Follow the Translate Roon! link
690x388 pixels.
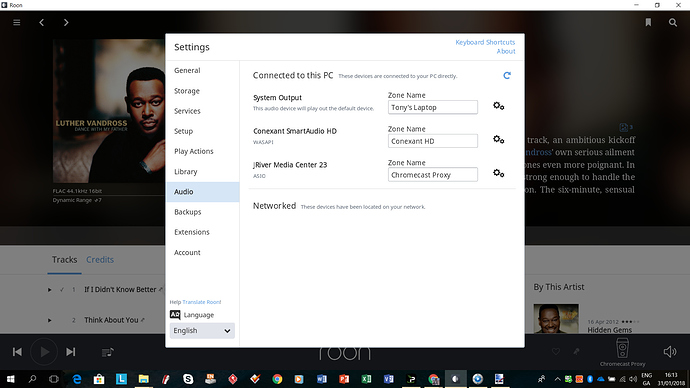[202, 302]
